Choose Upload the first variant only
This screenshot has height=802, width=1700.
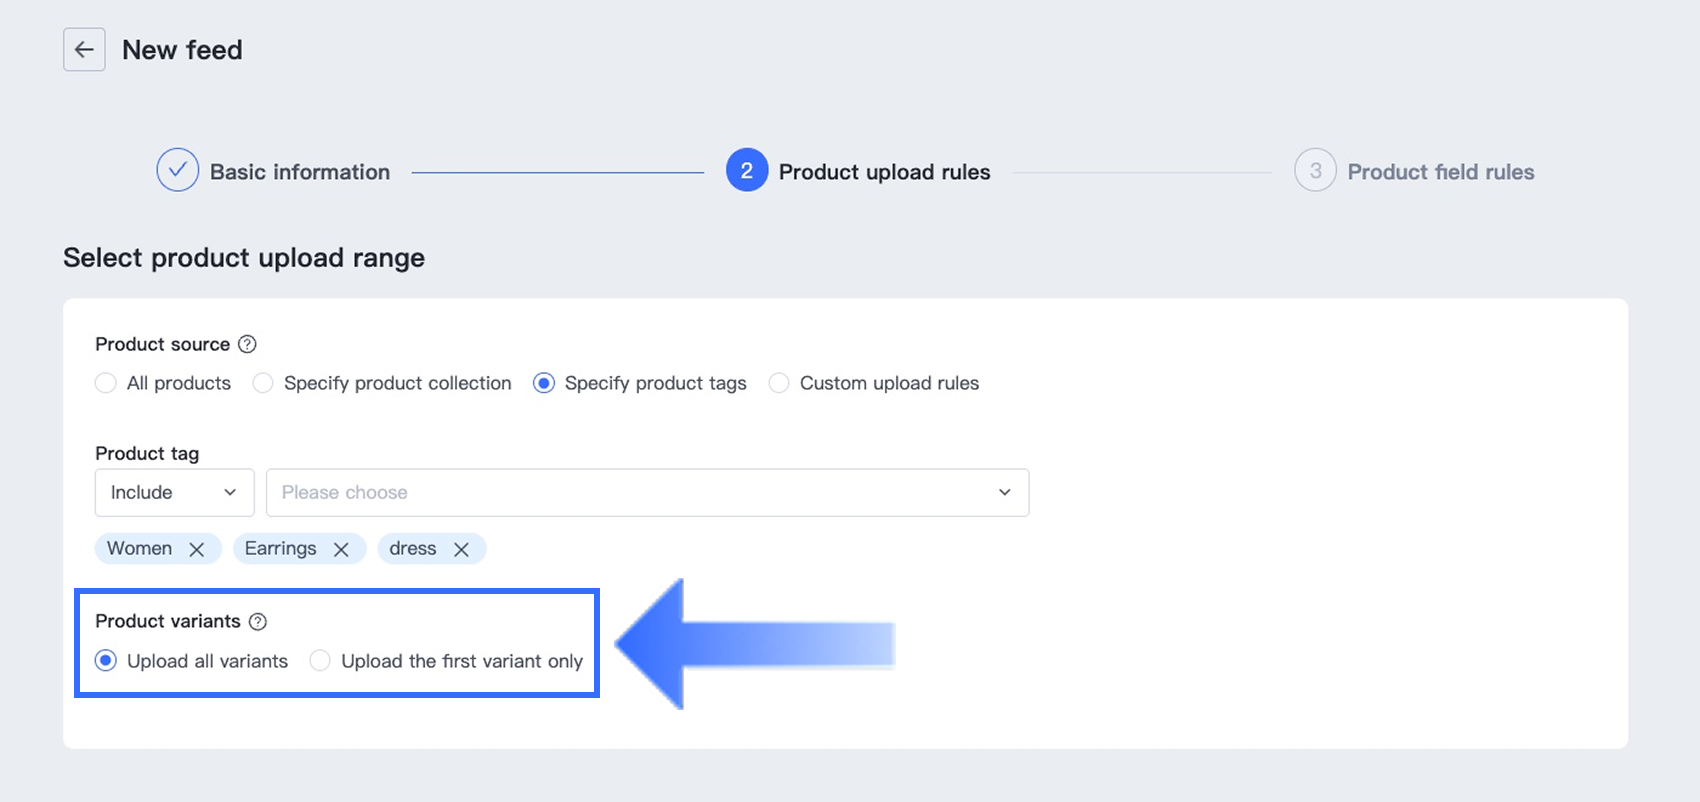320,661
